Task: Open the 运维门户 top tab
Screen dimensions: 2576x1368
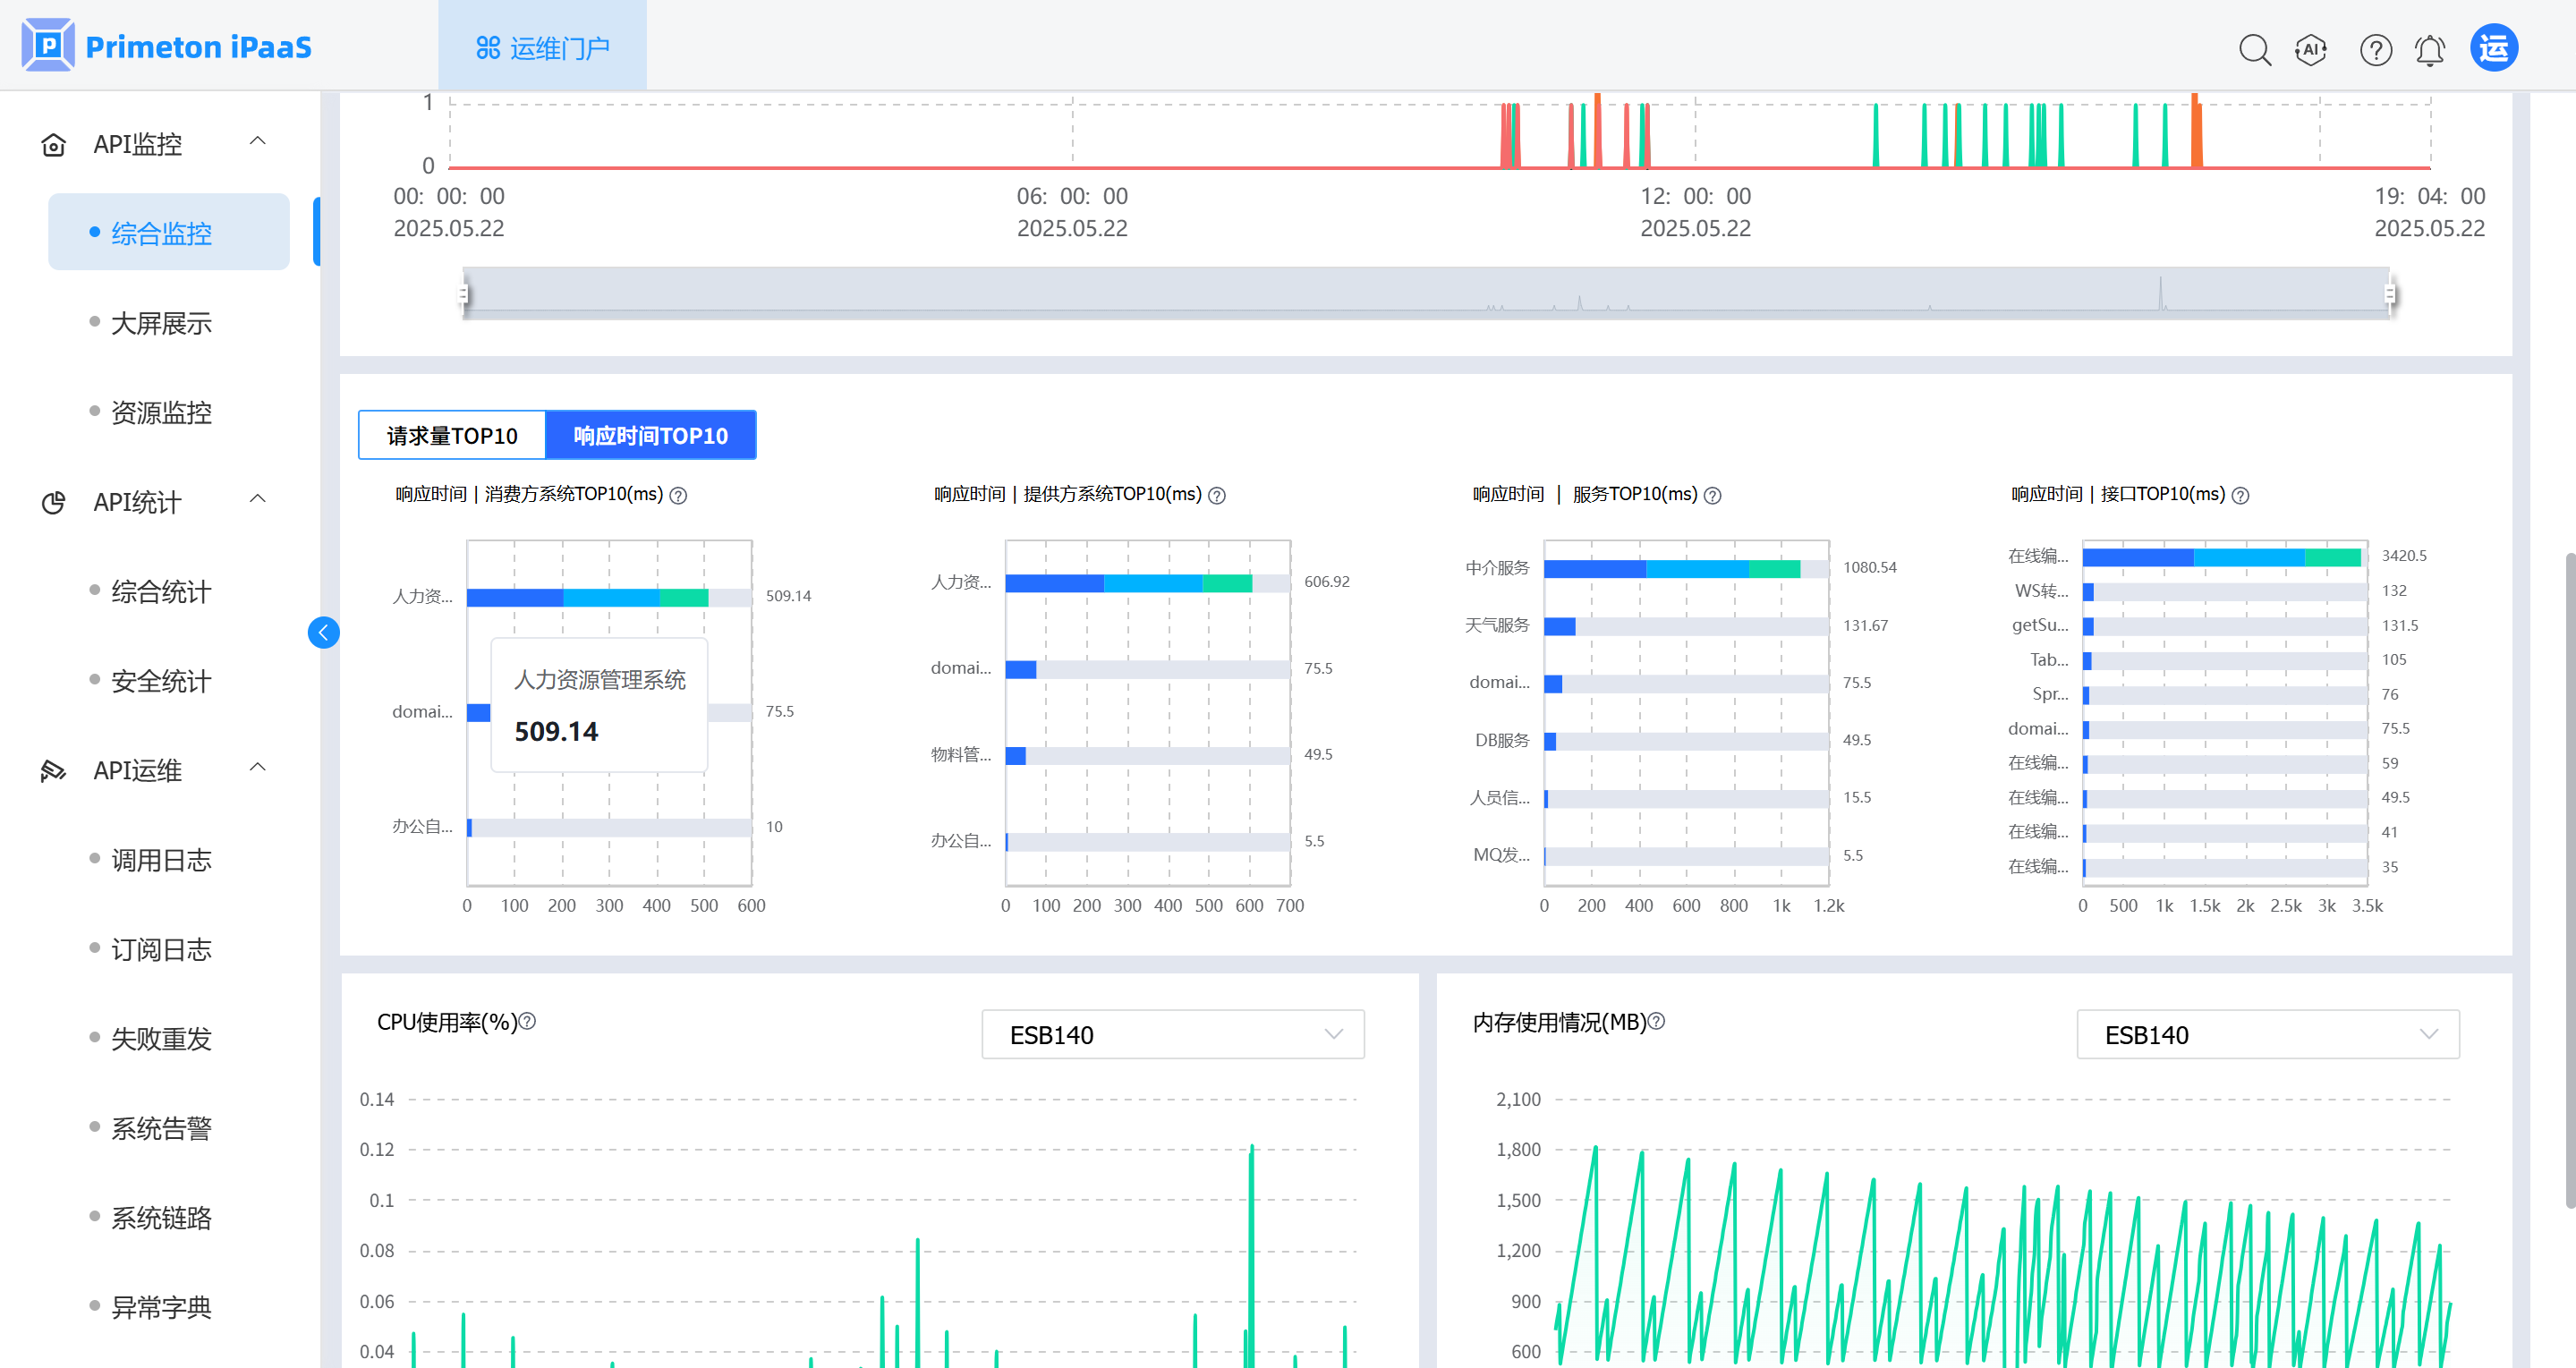Action: [x=542, y=47]
